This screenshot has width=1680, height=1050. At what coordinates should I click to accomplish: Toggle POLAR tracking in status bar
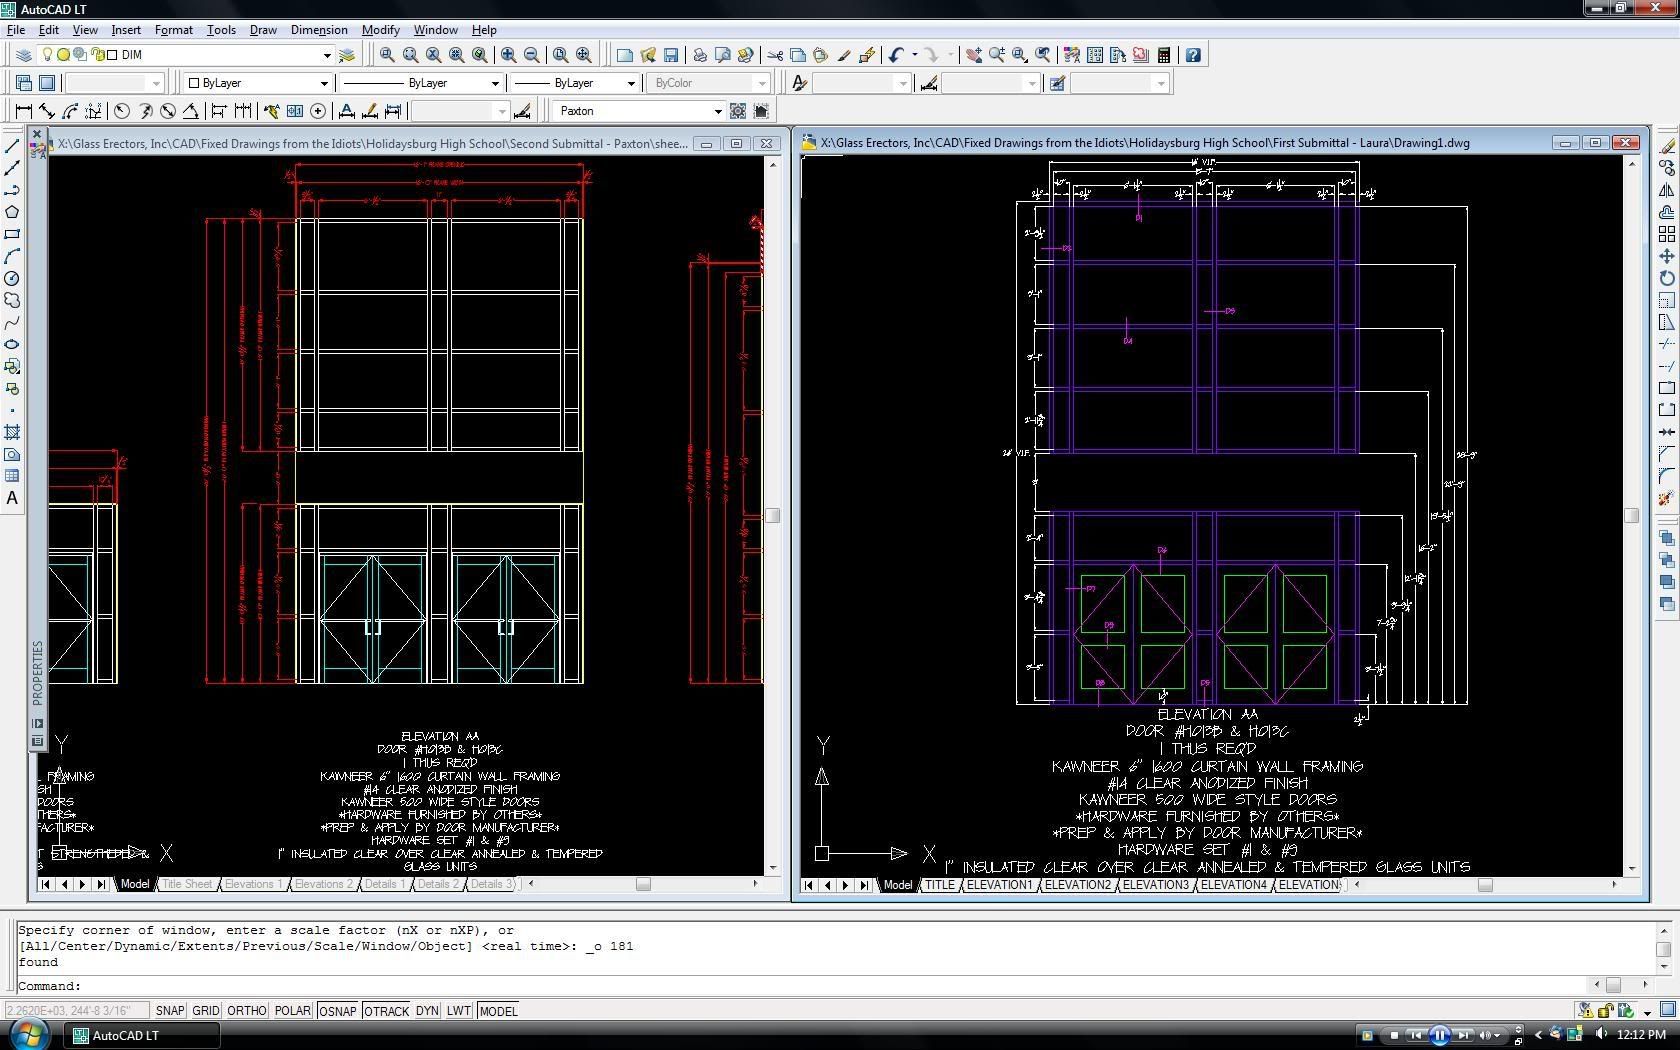pyautogui.click(x=292, y=1011)
